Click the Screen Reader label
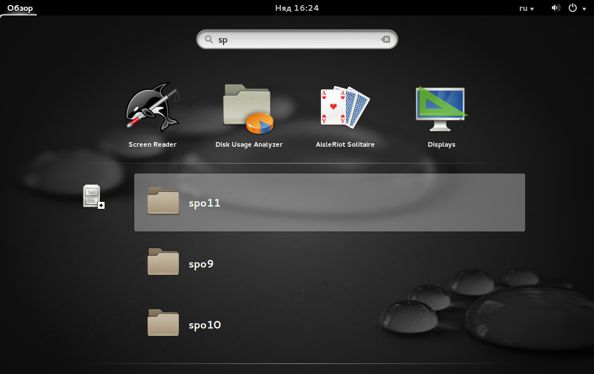 pos(152,144)
